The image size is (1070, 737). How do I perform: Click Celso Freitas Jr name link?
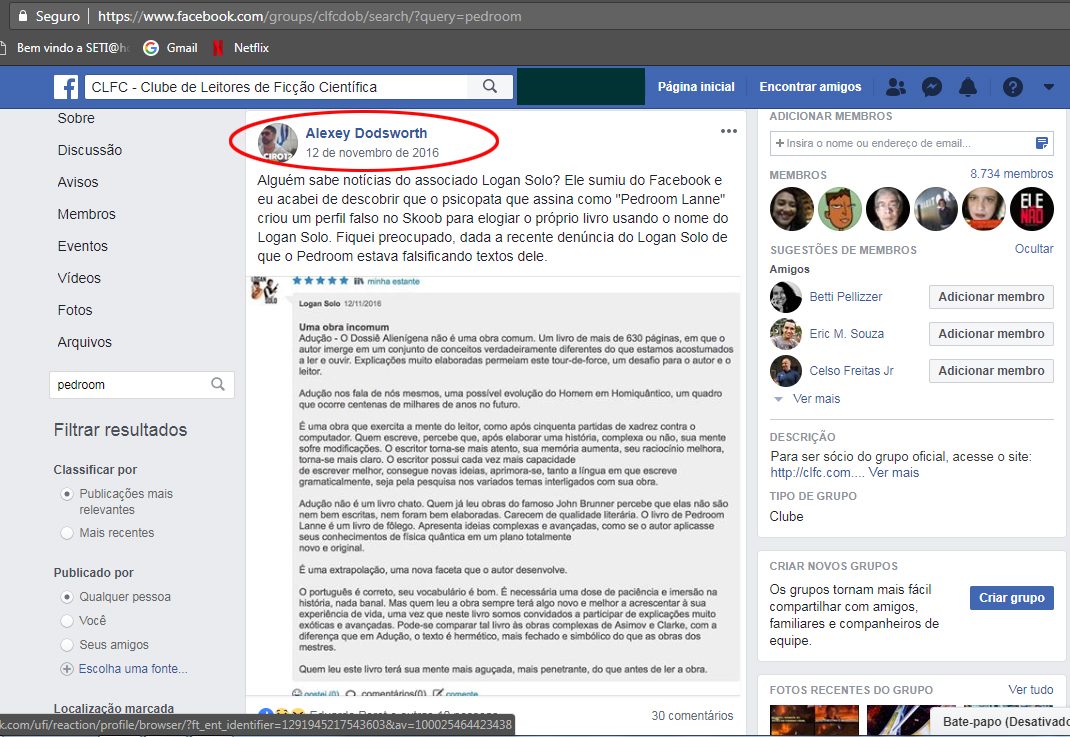click(851, 371)
